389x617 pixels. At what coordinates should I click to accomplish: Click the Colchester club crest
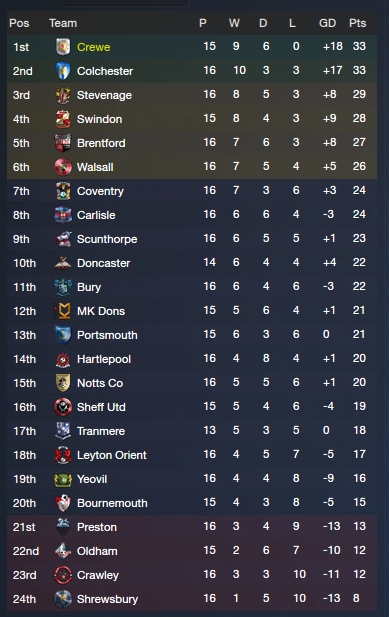[x=63, y=71]
